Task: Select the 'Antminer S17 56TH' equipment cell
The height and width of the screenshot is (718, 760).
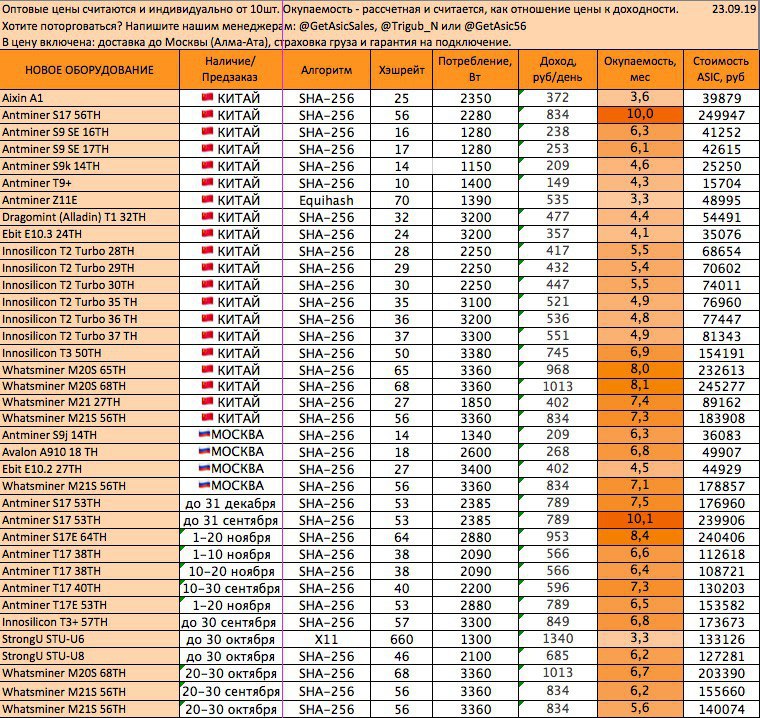Action: pyautogui.click(x=90, y=115)
